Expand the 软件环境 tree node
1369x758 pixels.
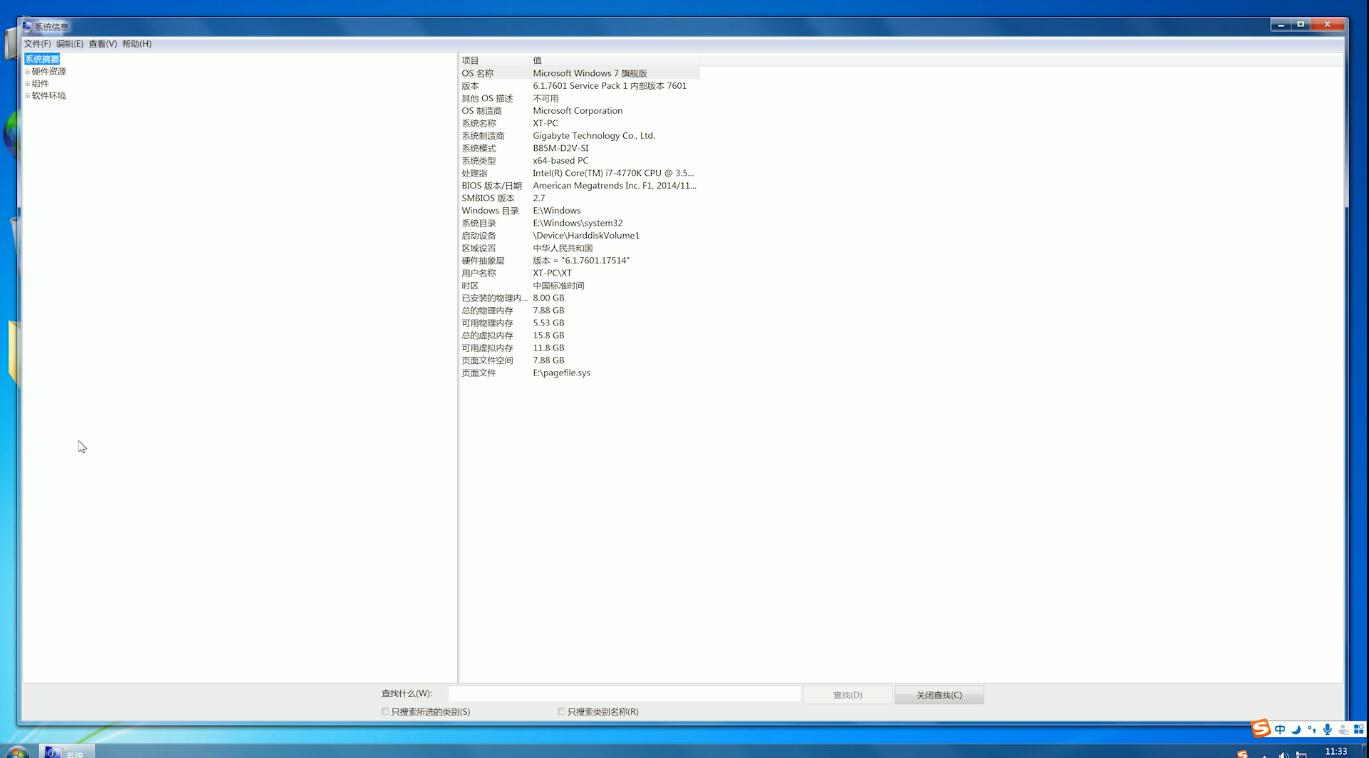point(28,96)
